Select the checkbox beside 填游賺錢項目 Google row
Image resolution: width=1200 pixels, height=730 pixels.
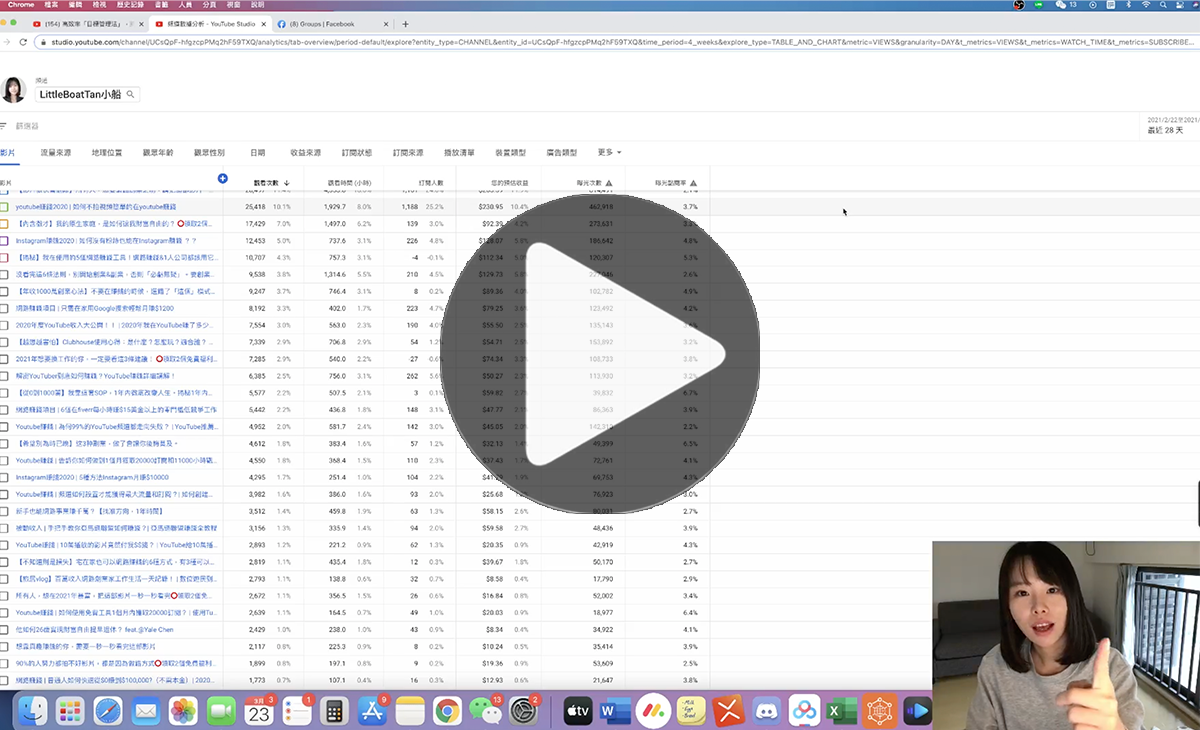pos(4,309)
